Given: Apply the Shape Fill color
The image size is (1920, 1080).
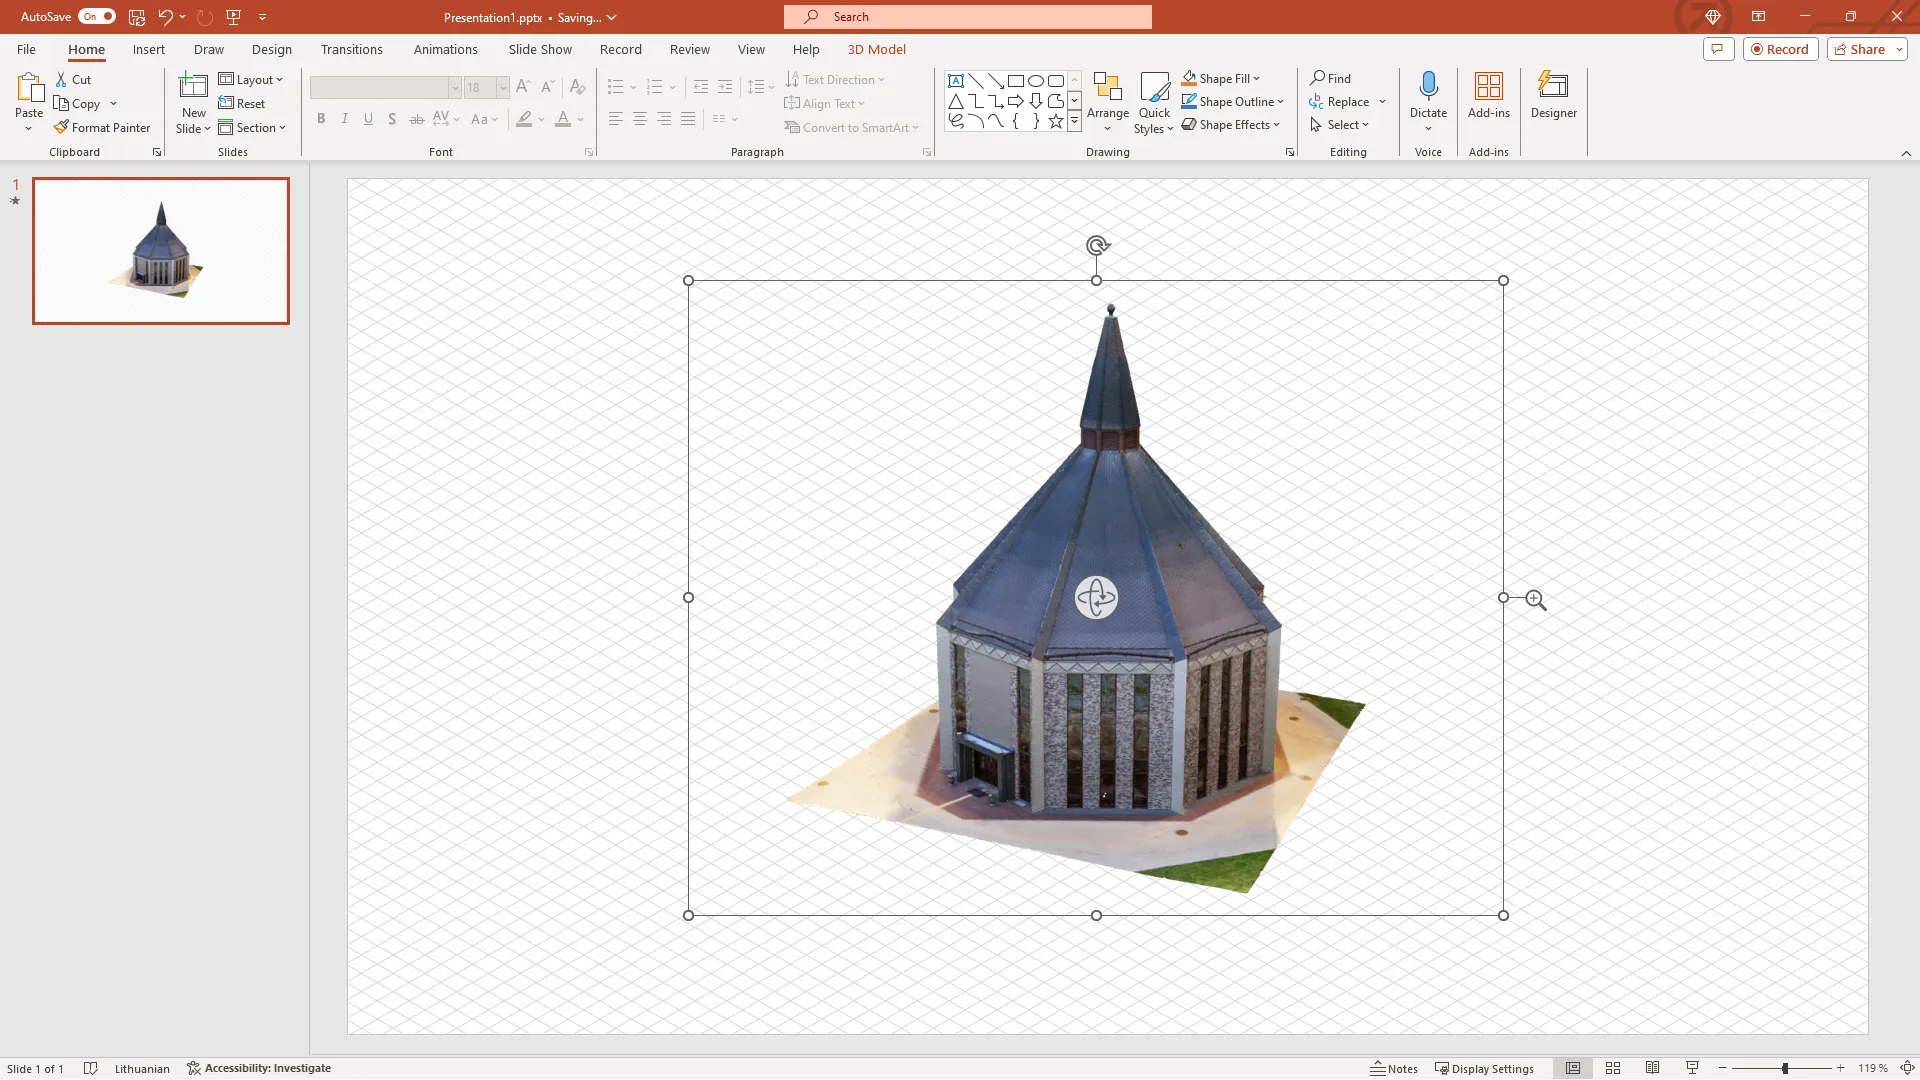Looking at the screenshot, I should coord(1190,78).
